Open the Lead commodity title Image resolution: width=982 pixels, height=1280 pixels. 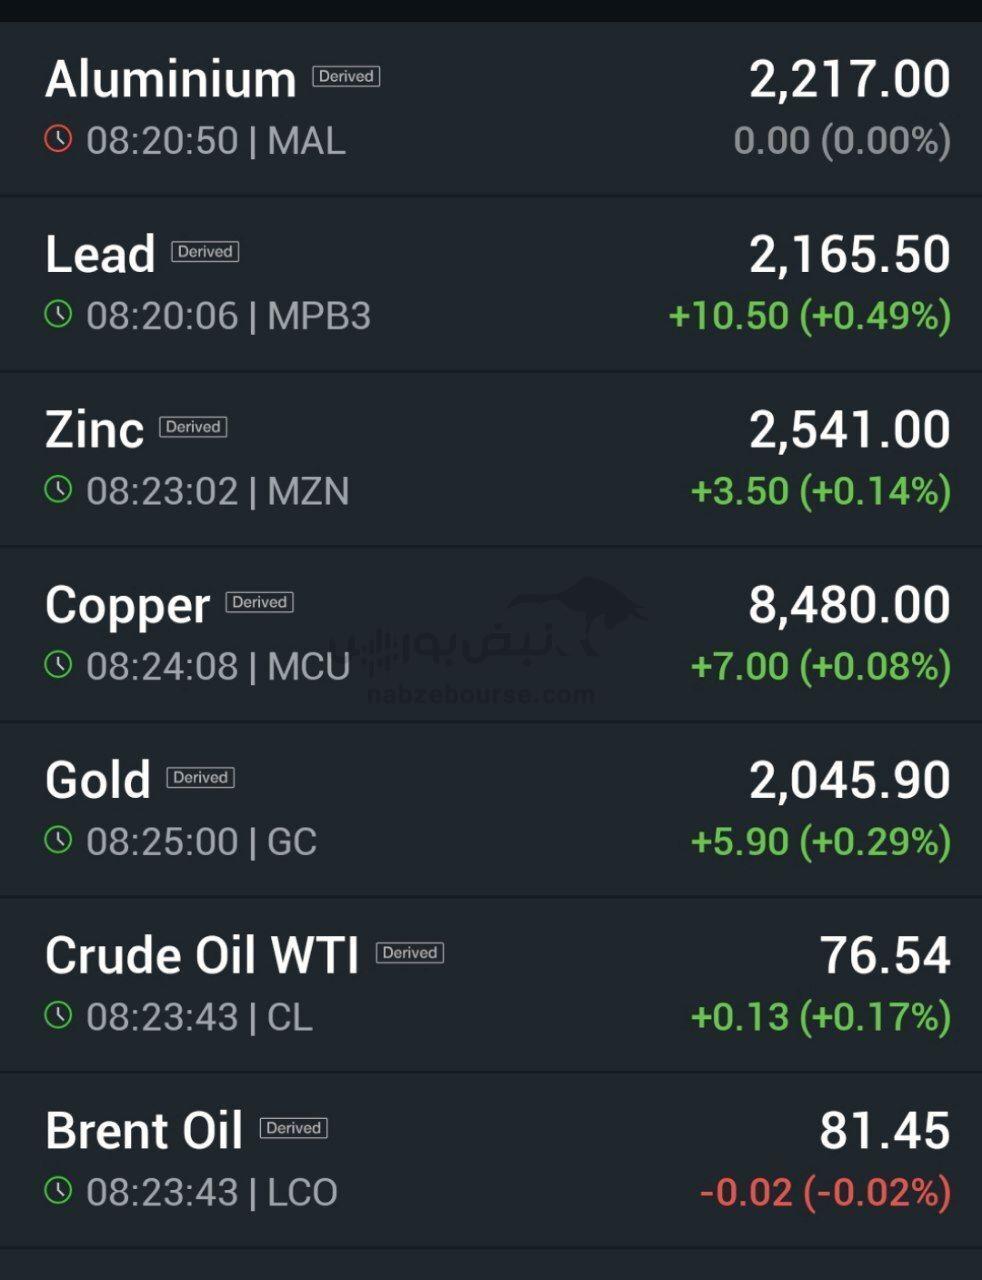(x=100, y=255)
